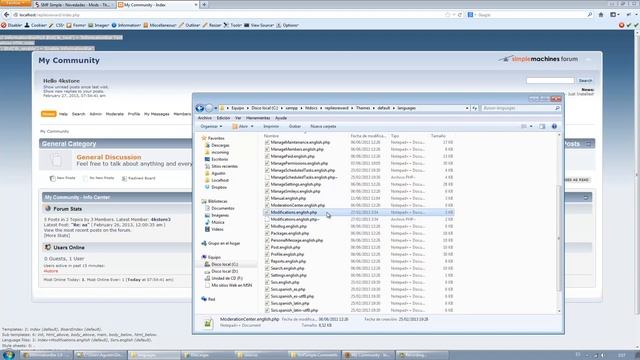
Task: Open the Música library
Action: (218, 222)
